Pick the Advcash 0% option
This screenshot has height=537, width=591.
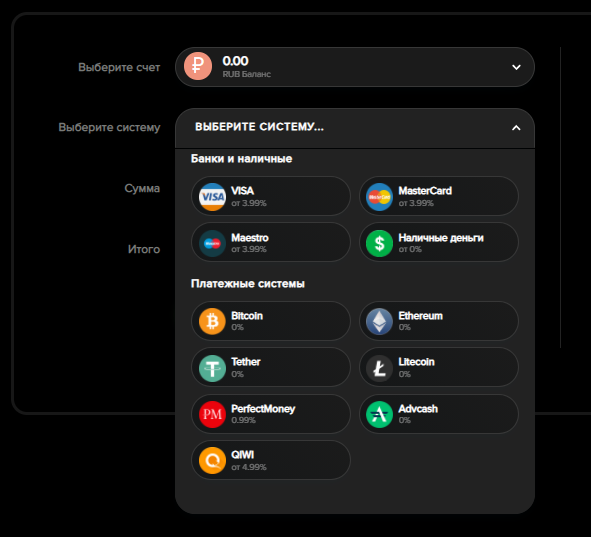[439, 414]
